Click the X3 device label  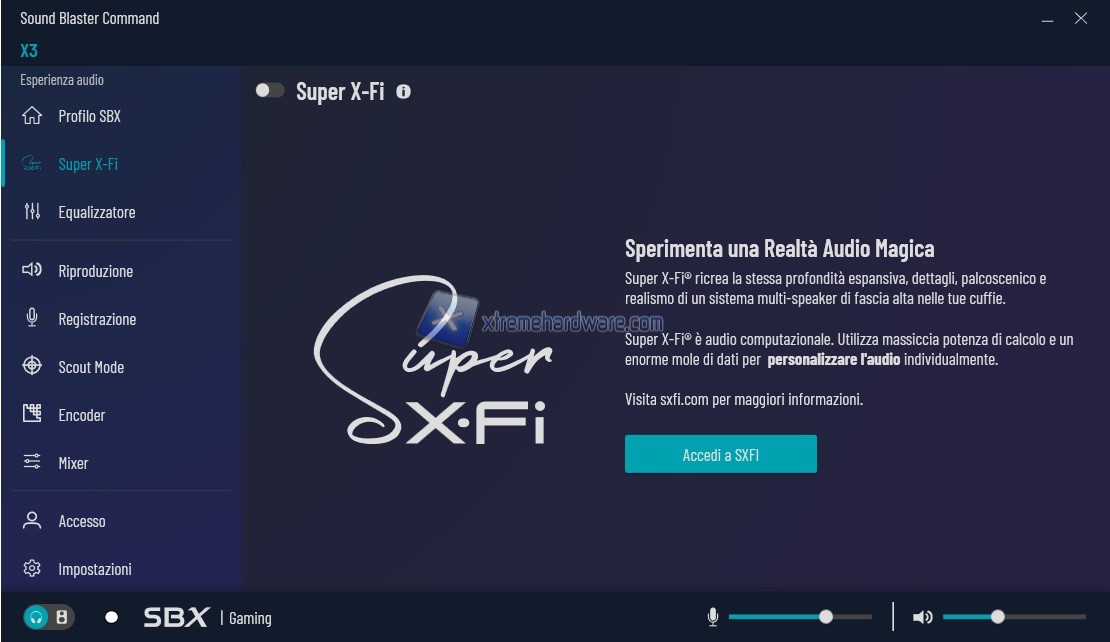point(29,51)
